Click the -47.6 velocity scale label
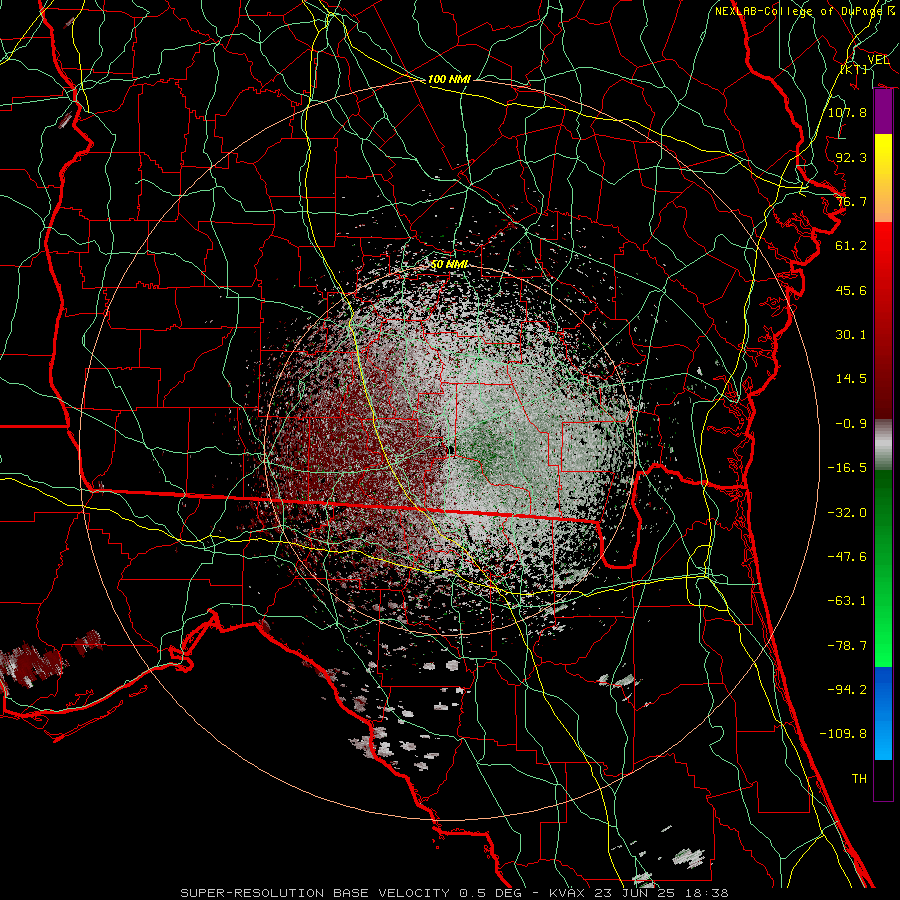 coord(847,557)
